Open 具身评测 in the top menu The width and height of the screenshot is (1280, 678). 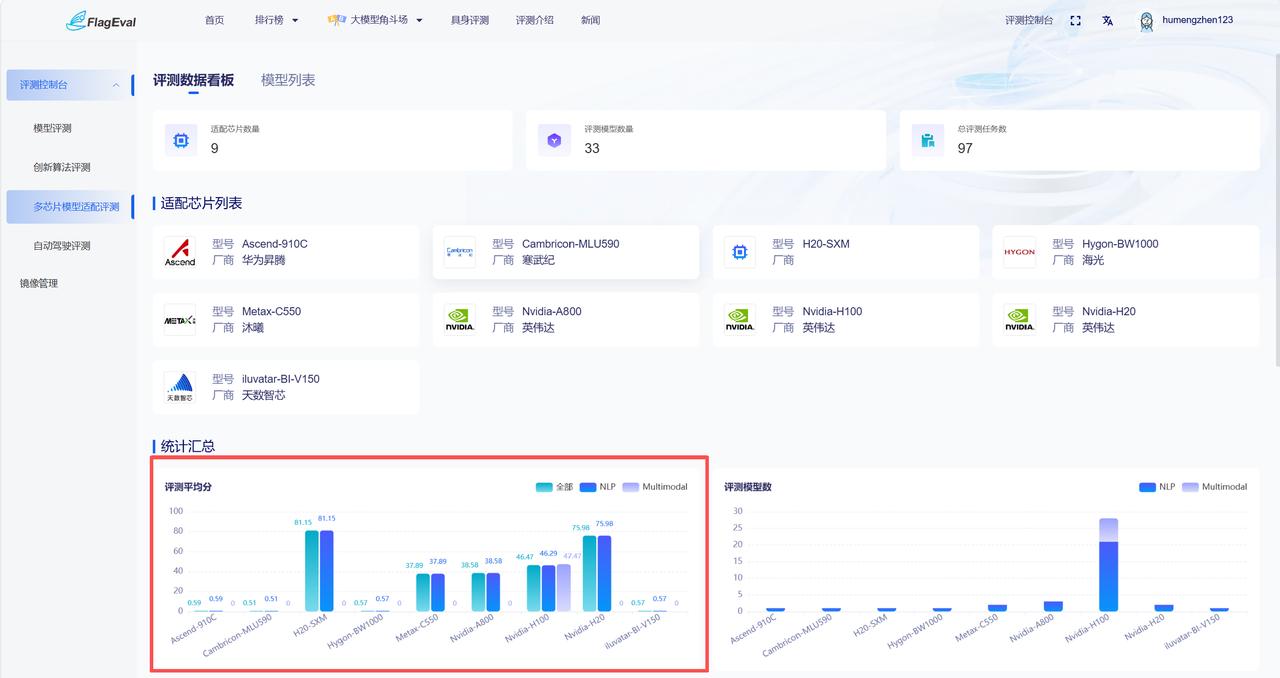coord(470,20)
